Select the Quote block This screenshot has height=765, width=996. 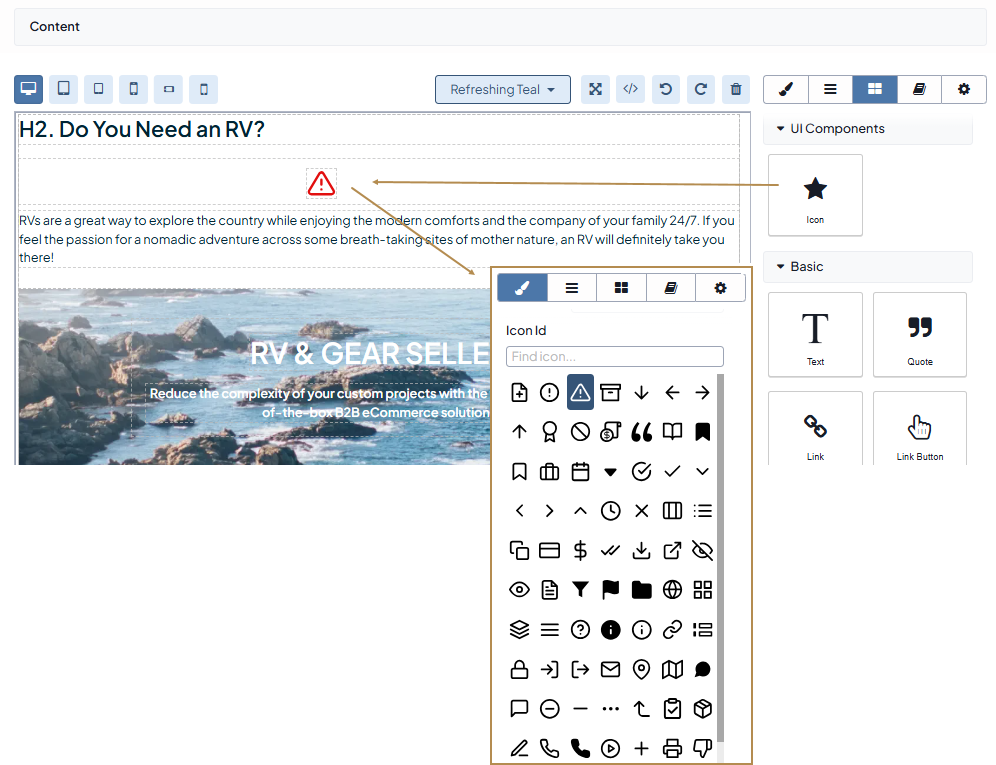[x=919, y=334]
